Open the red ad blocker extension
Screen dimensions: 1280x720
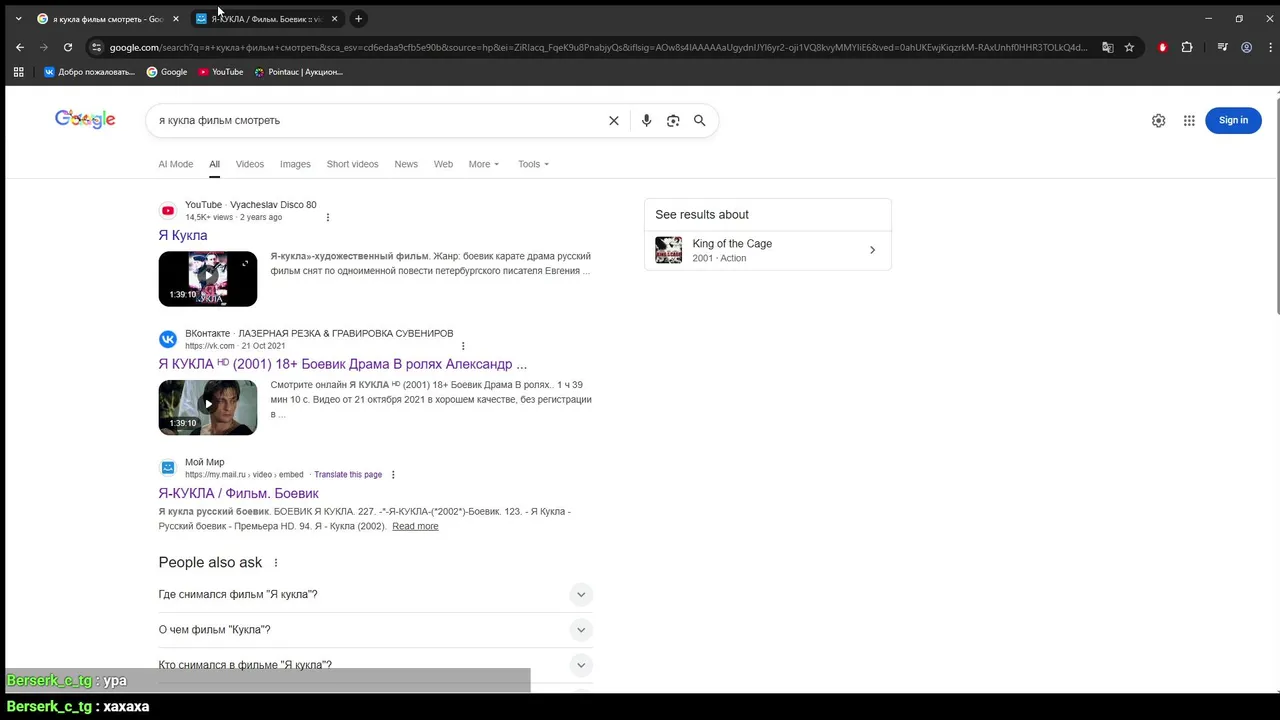click(1162, 47)
